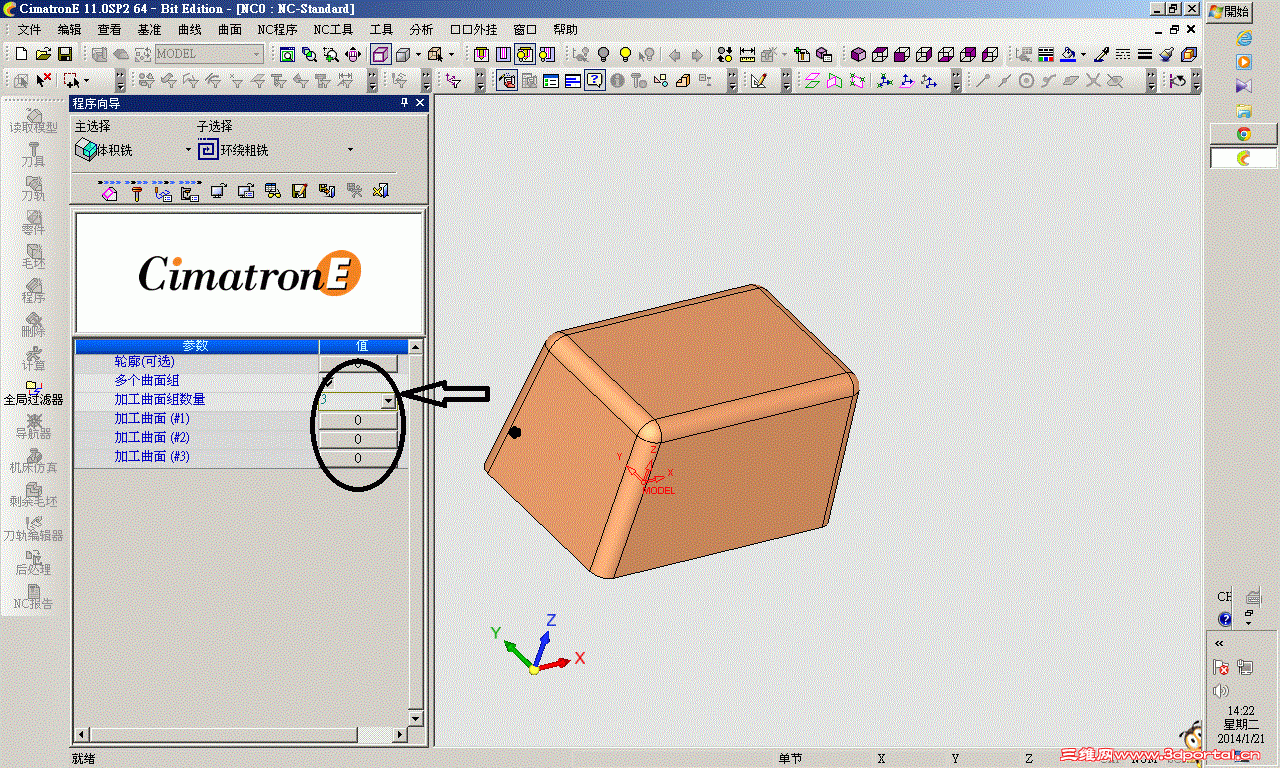Expand the toolbar overflow beside the sketcher icon

coord(787,80)
